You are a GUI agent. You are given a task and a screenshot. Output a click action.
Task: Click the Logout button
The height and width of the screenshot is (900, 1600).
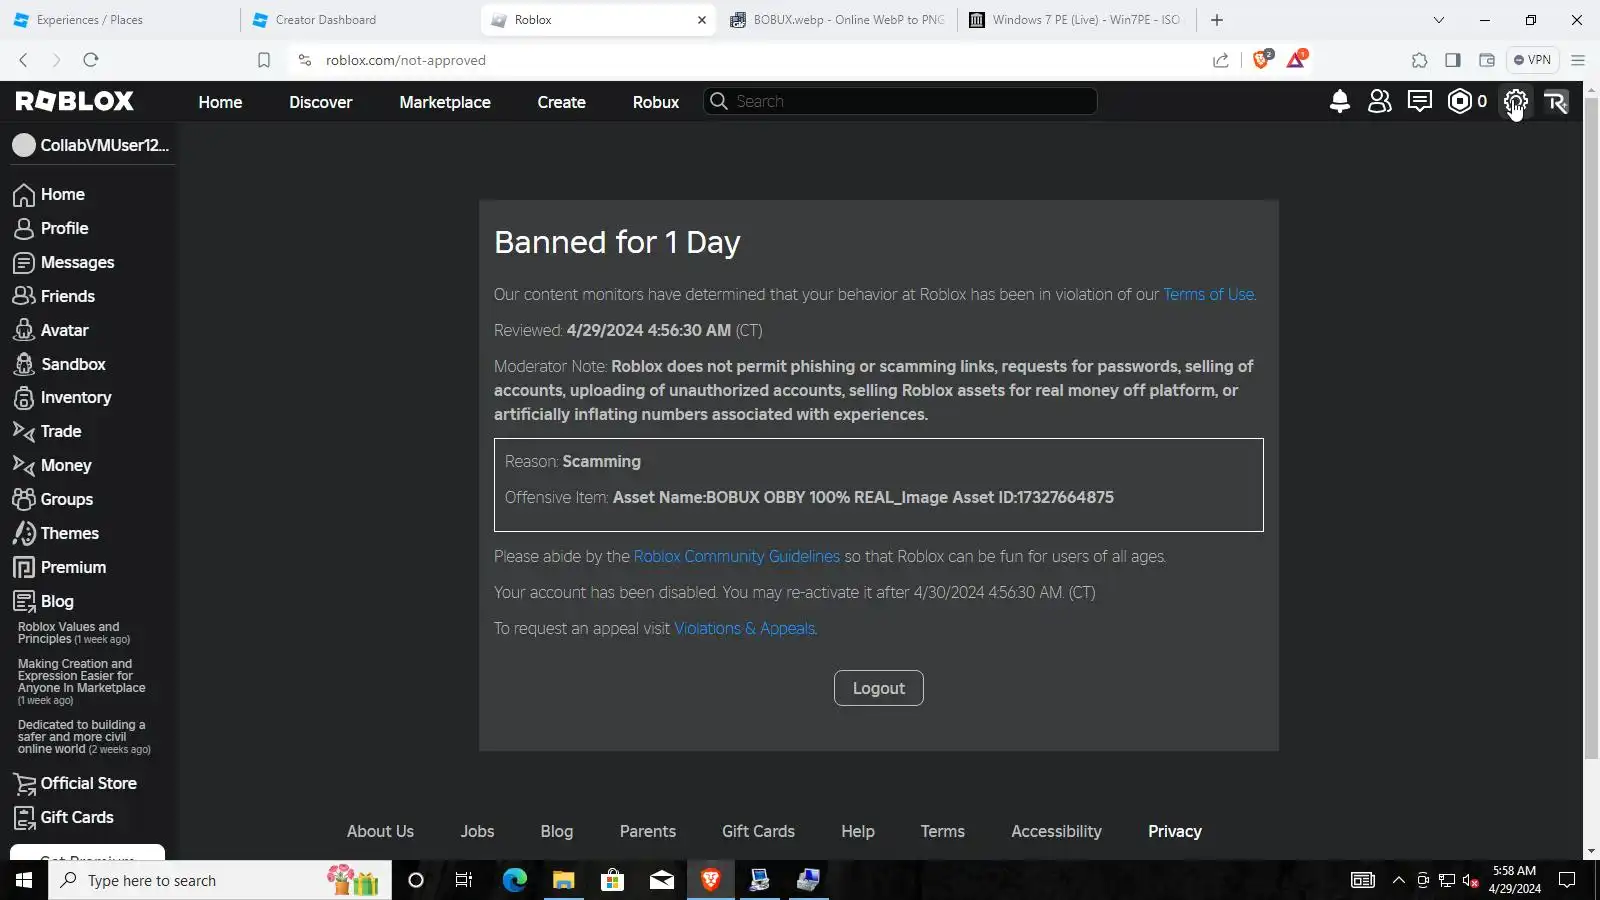point(879,688)
